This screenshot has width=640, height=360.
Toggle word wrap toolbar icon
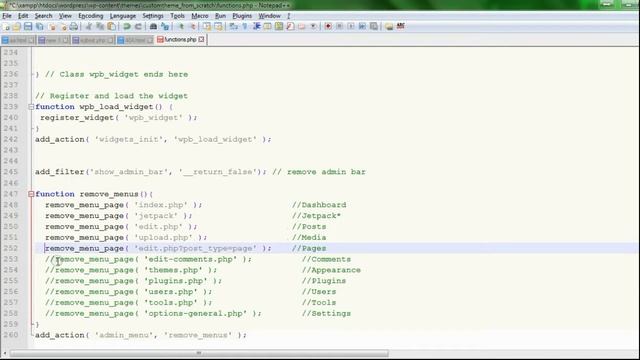(x=233, y=27)
